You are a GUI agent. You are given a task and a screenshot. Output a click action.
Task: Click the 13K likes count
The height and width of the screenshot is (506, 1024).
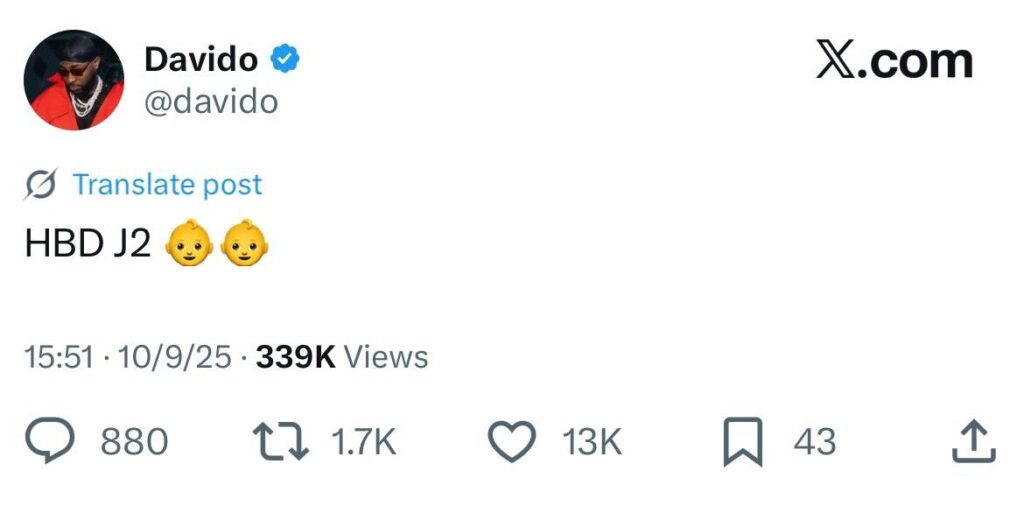tap(592, 441)
